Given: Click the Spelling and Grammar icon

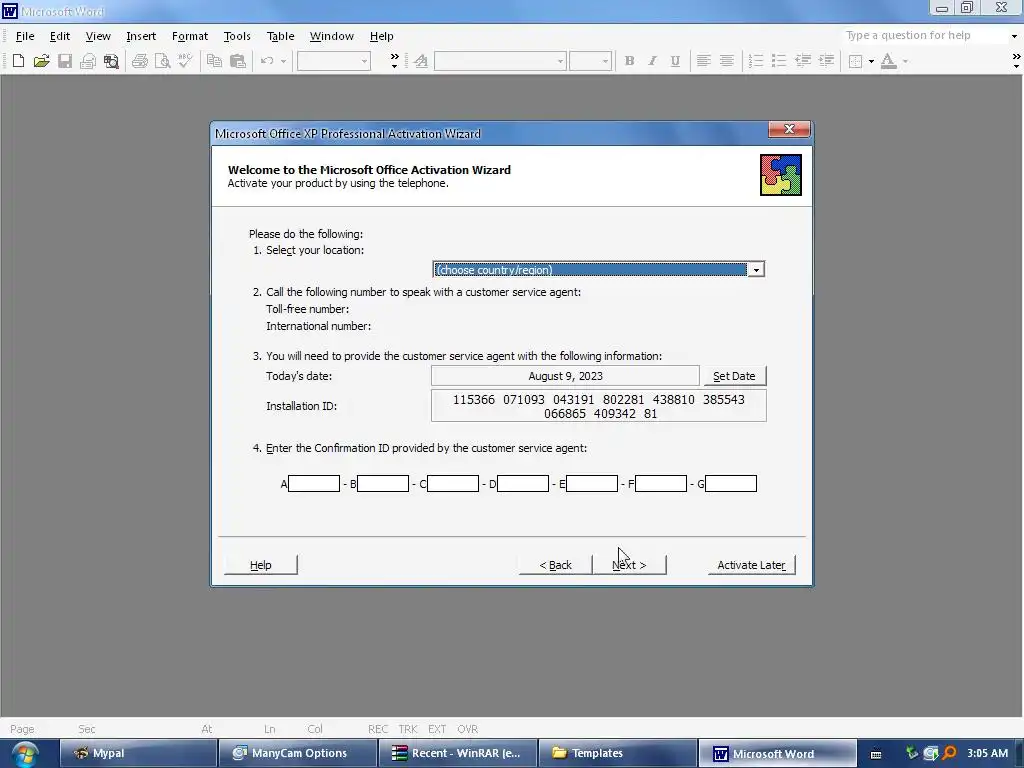Looking at the screenshot, I should (185, 61).
